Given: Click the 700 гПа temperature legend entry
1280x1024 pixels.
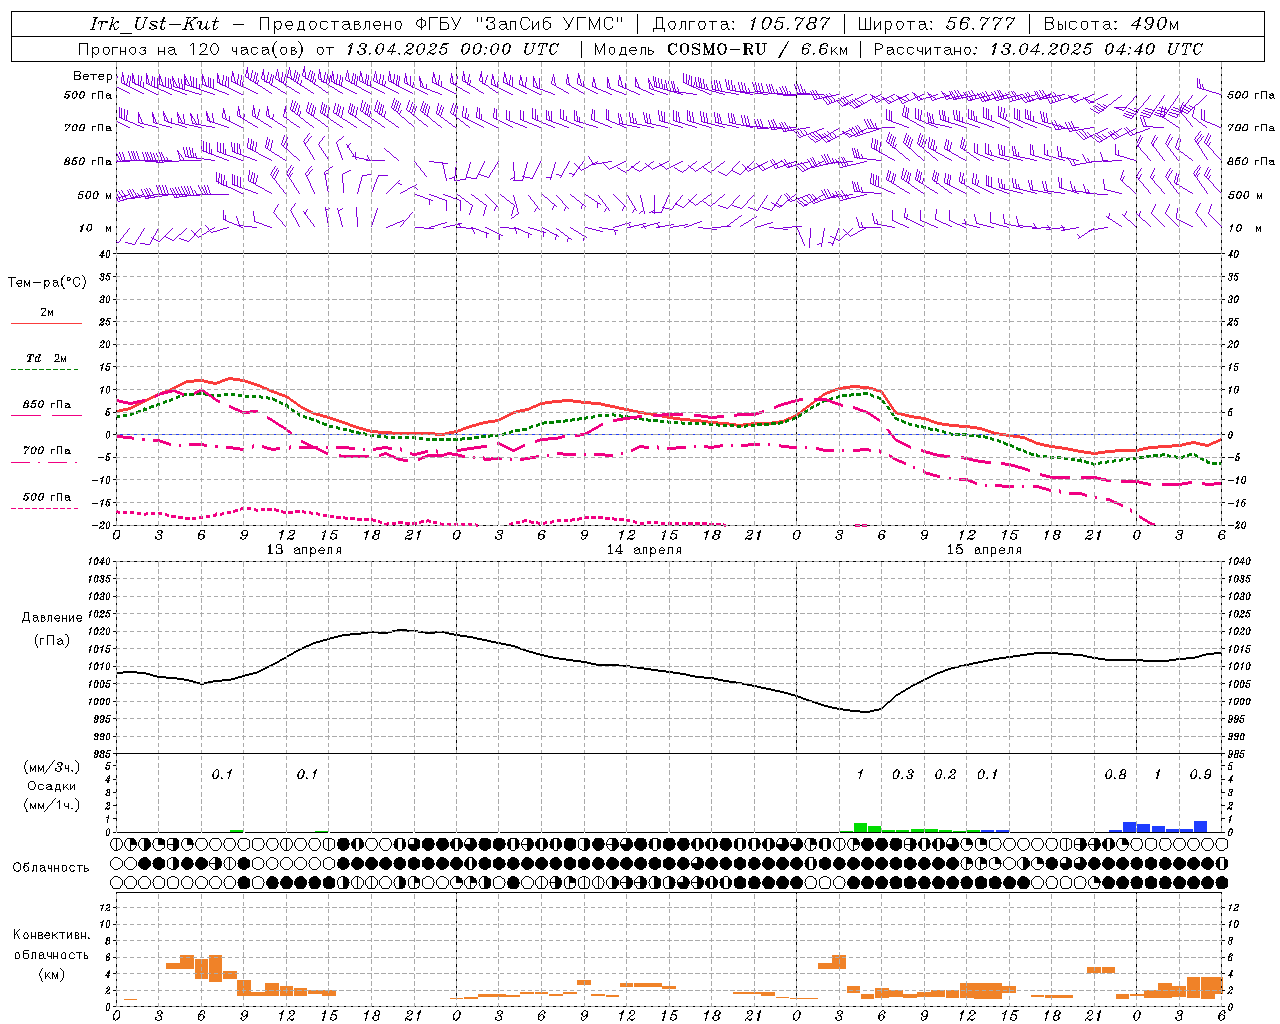Looking at the screenshot, I should [47, 451].
